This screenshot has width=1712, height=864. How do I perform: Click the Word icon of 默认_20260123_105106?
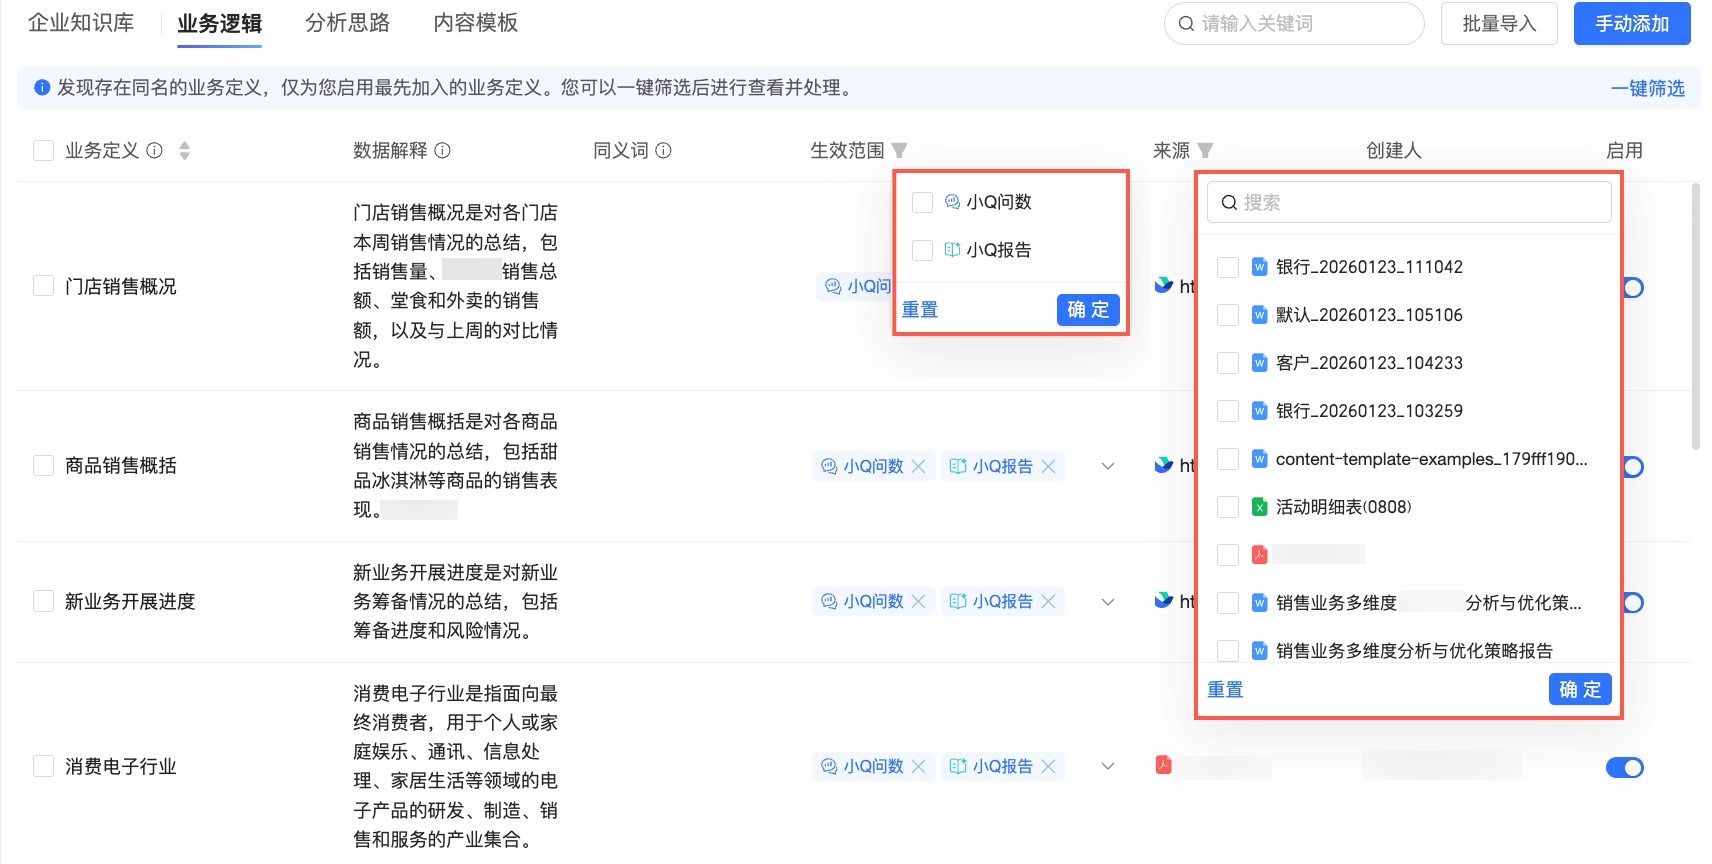(1260, 315)
